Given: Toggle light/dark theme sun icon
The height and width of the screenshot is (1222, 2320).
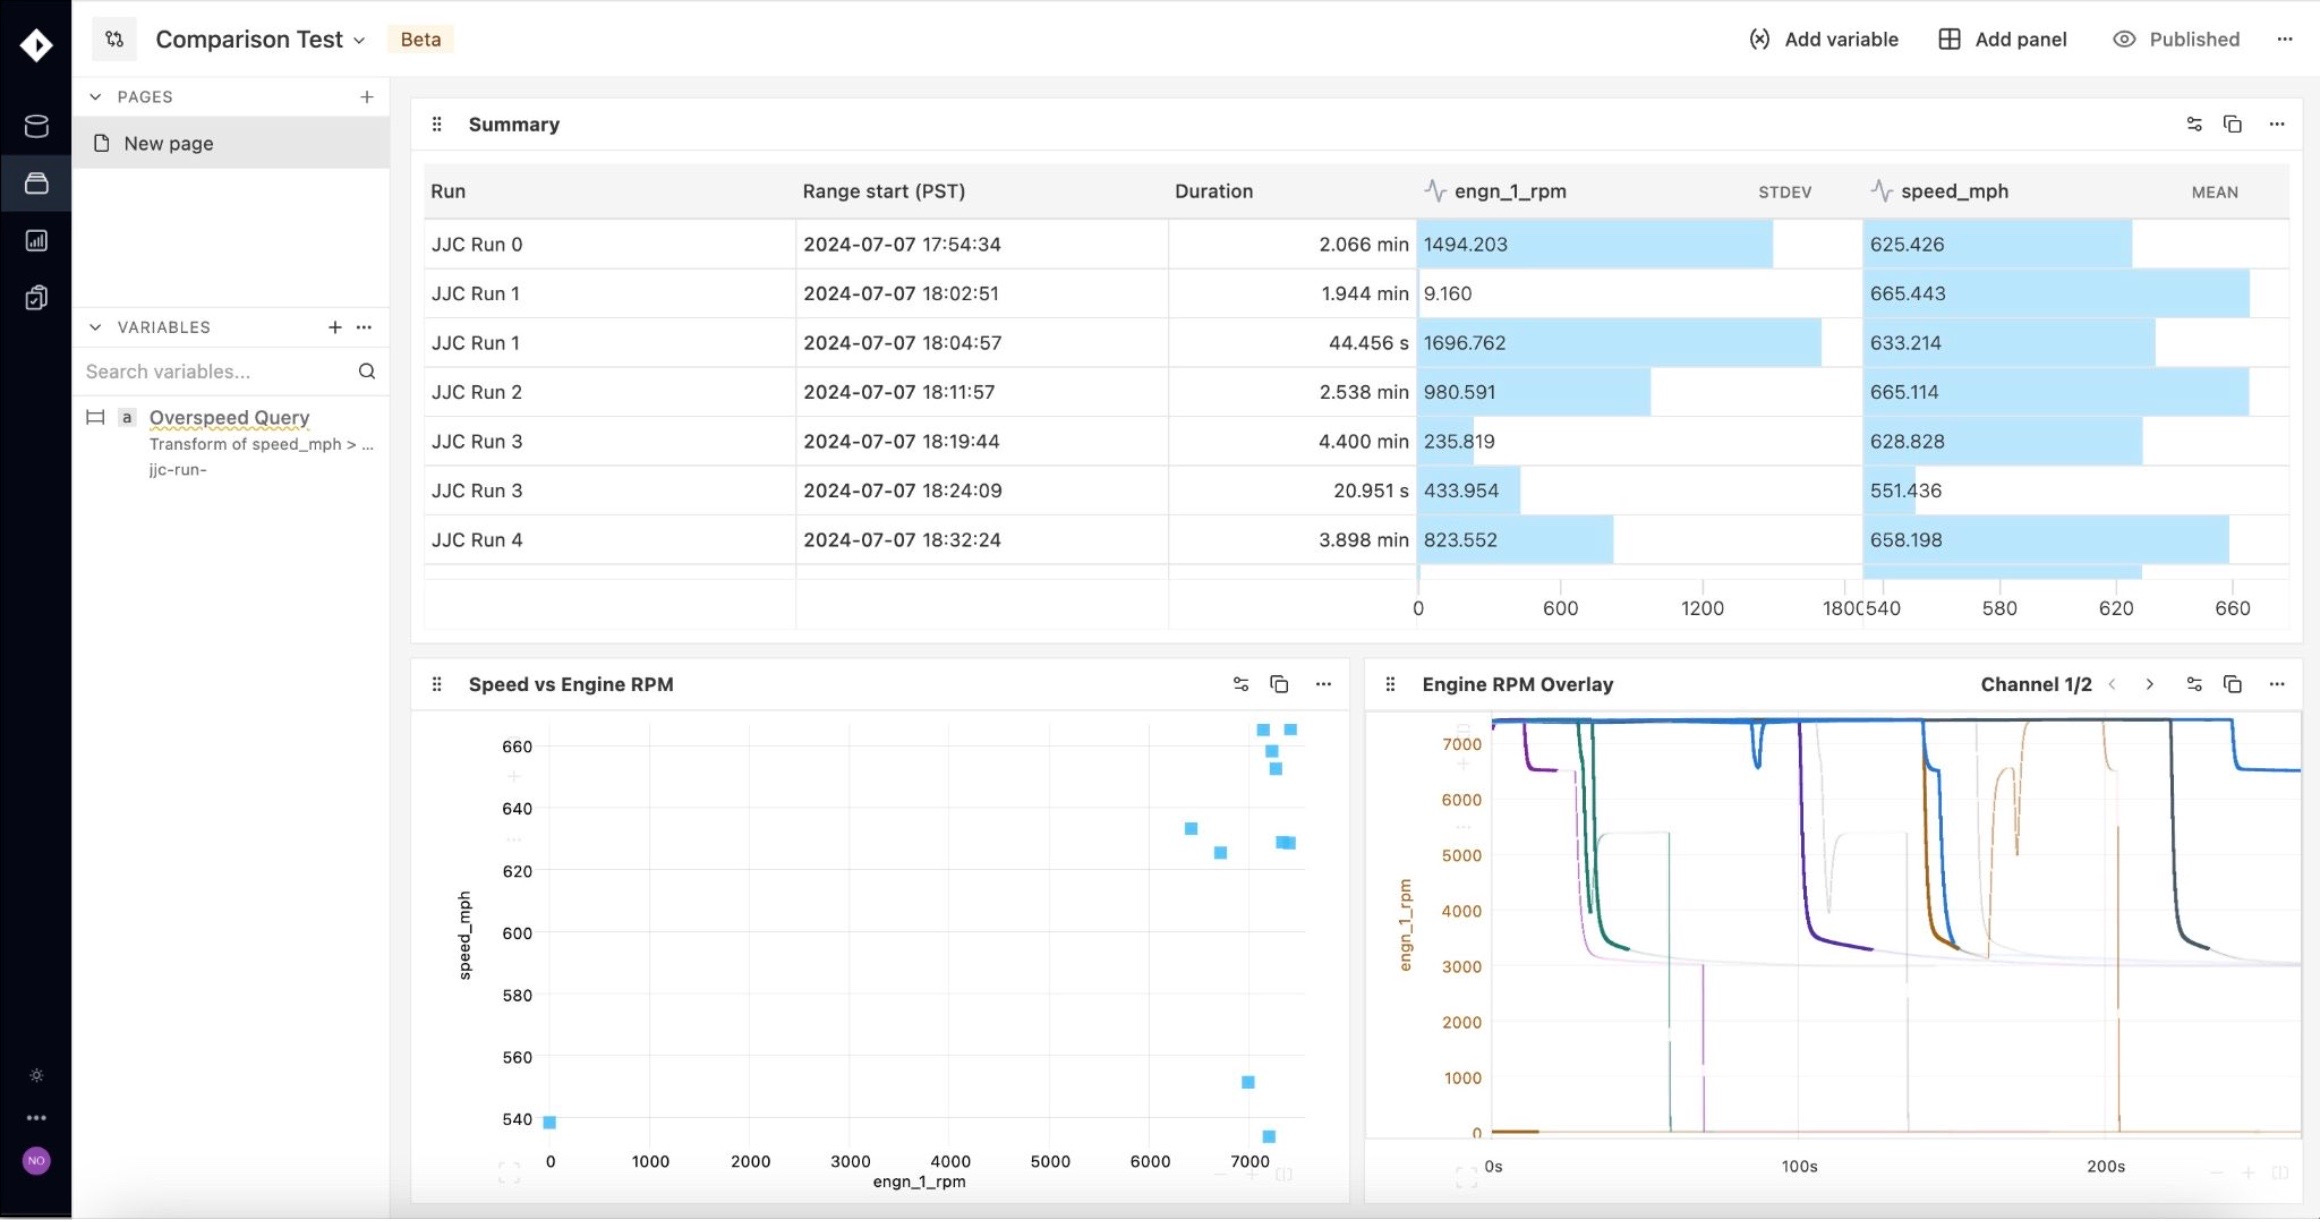Looking at the screenshot, I should [36, 1076].
